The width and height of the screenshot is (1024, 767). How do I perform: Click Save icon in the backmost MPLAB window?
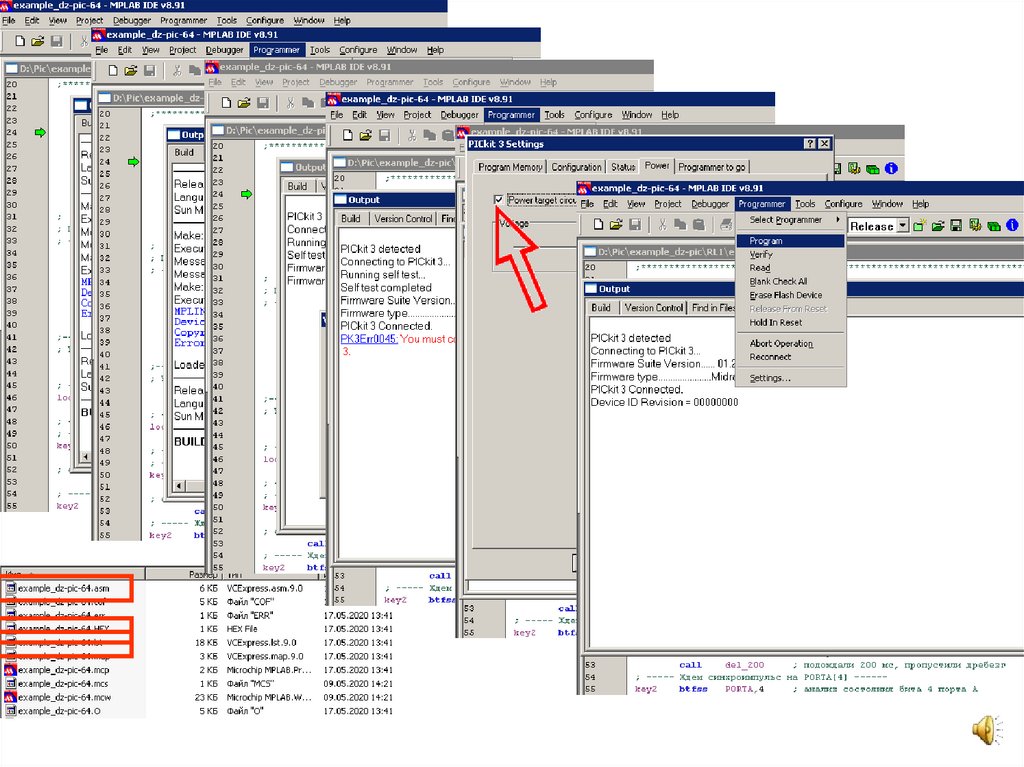pyautogui.click(x=56, y=41)
